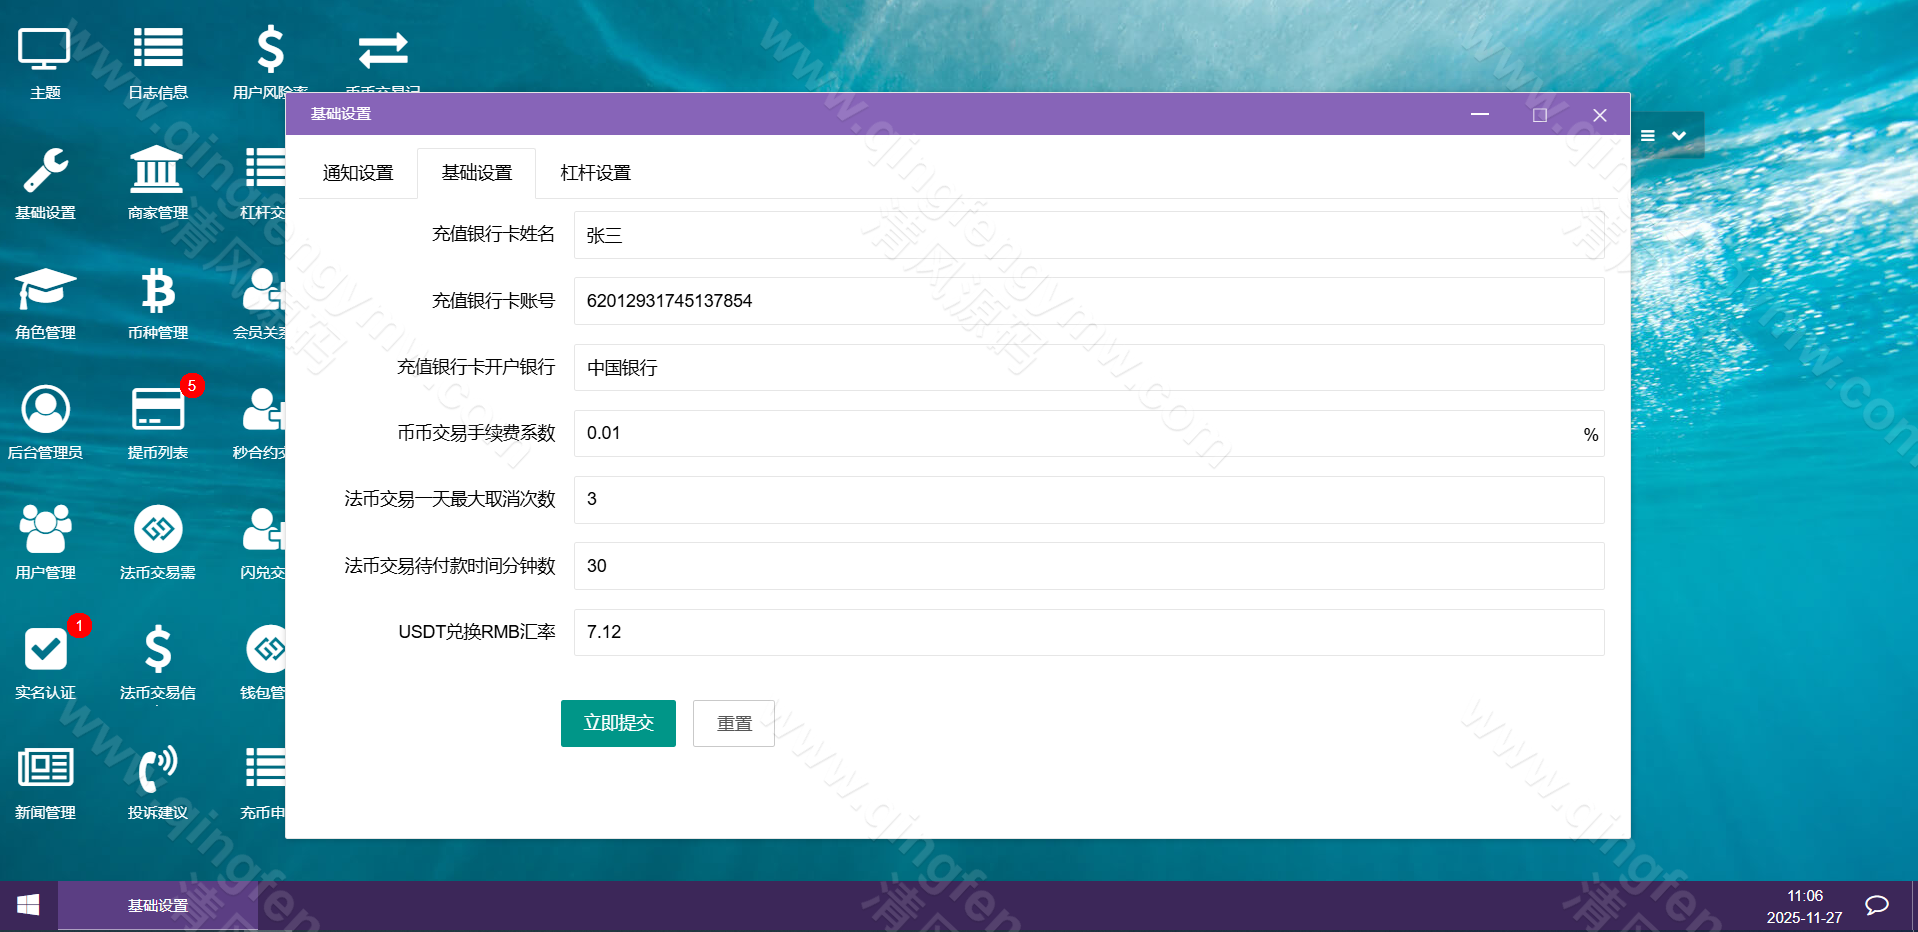
Task: Expand the chevron dropdown at top right
Action: 1676,135
